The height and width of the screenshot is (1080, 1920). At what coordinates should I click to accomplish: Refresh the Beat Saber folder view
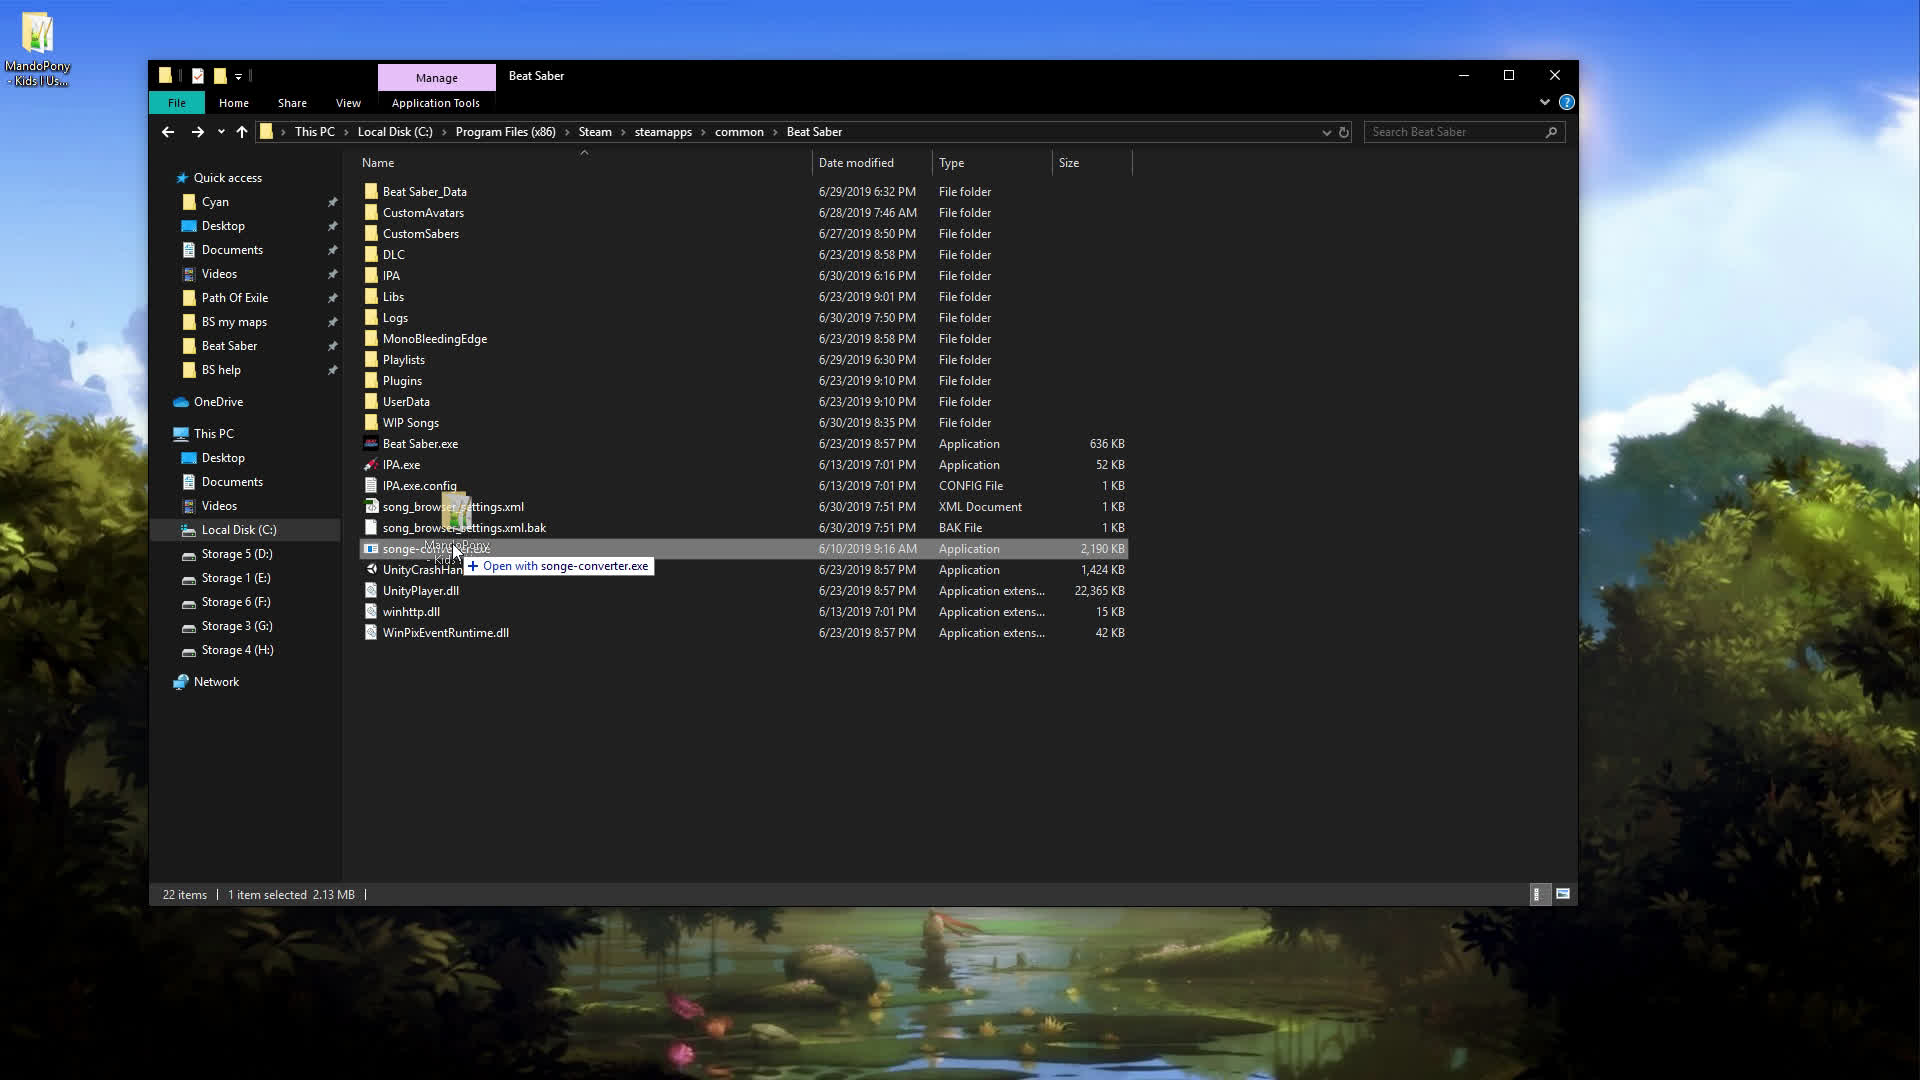pyautogui.click(x=1344, y=132)
